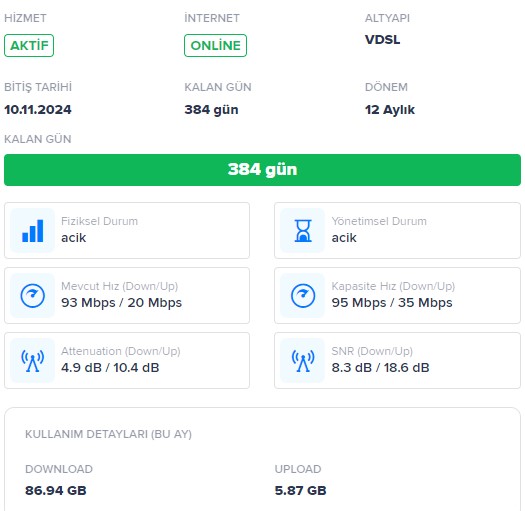Click the Yönetimsel Durum hourglass icon
The image size is (525, 511).
pos(303,230)
